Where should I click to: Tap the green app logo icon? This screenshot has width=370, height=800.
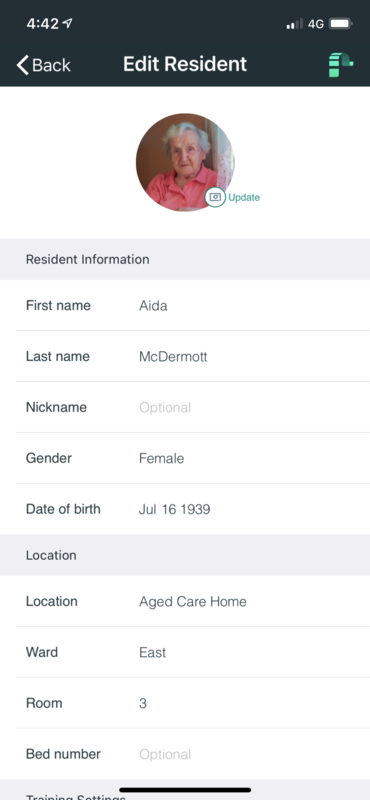tap(340, 65)
